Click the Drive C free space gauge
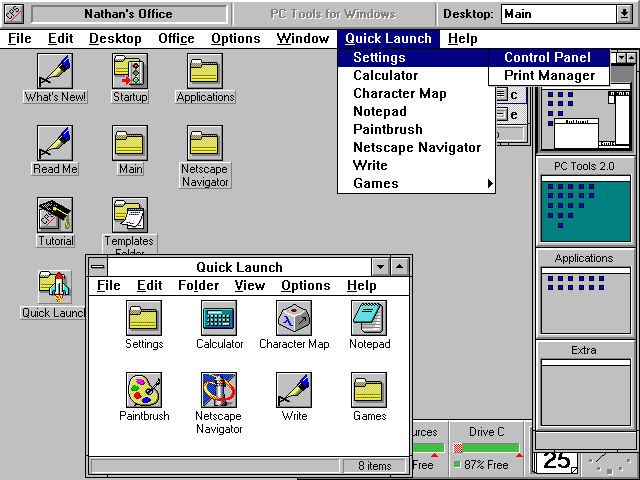 486,448
